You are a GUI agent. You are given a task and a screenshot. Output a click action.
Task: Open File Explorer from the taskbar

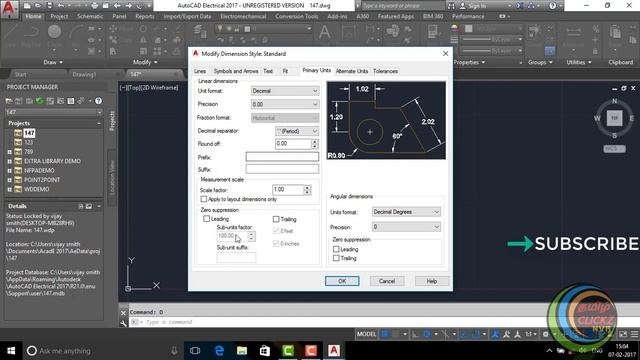[242, 351]
